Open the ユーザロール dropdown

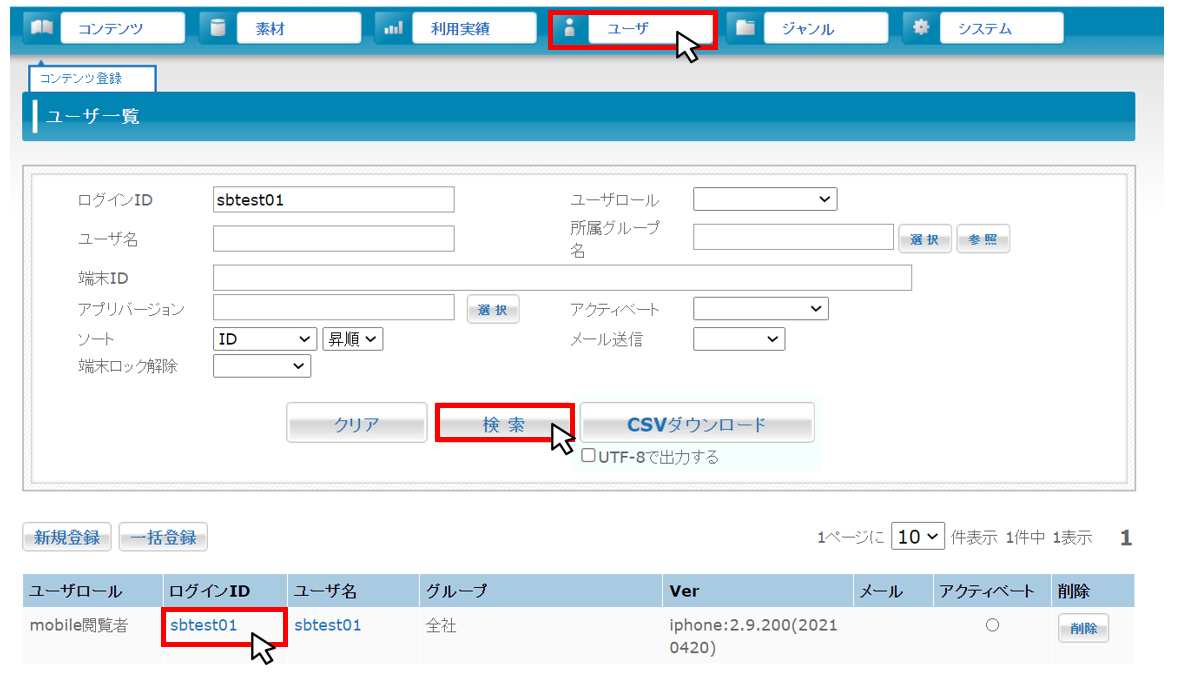click(x=765, y=200)
